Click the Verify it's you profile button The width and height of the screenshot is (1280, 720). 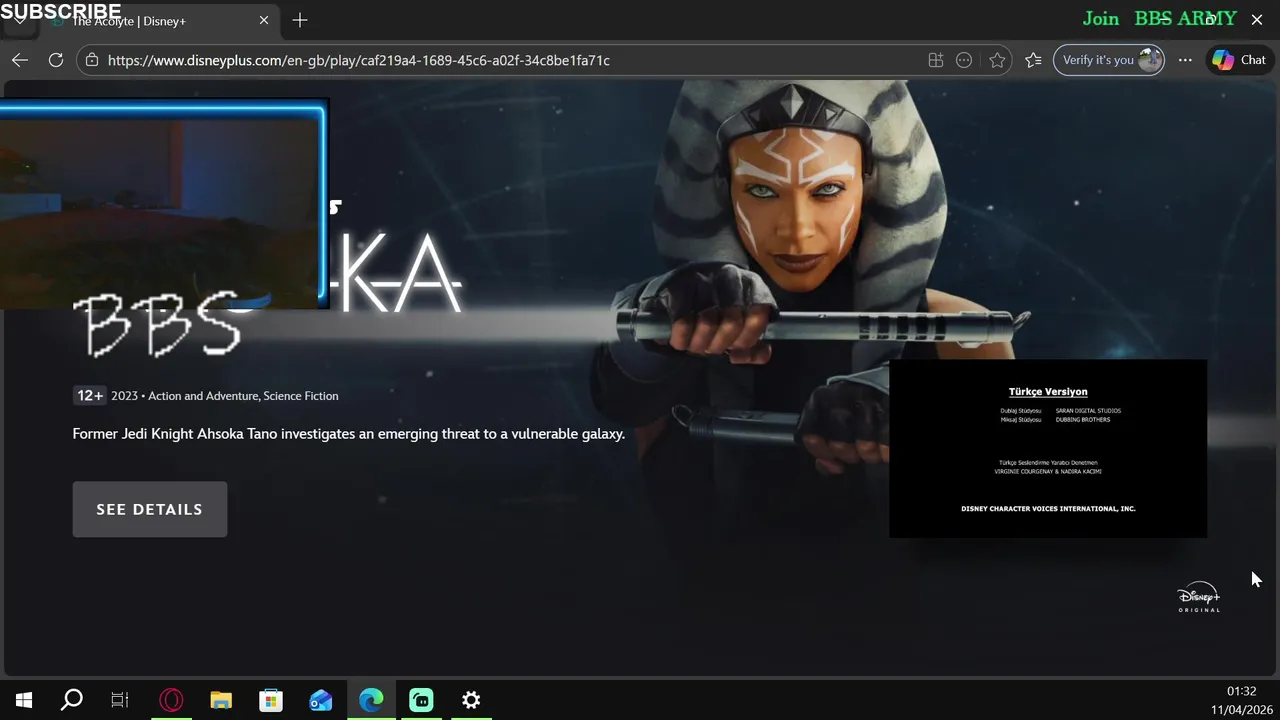(1108, 60)
